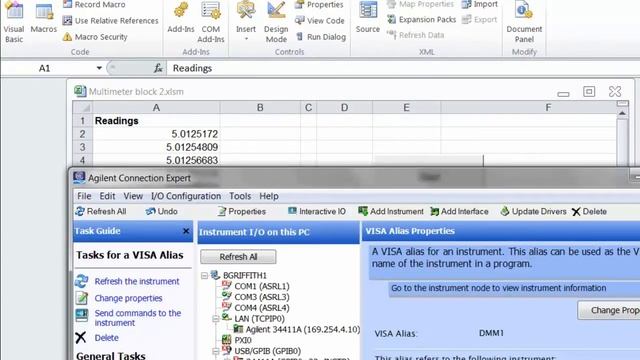
Task: Click Add Instrument
Action: point(391,211)
